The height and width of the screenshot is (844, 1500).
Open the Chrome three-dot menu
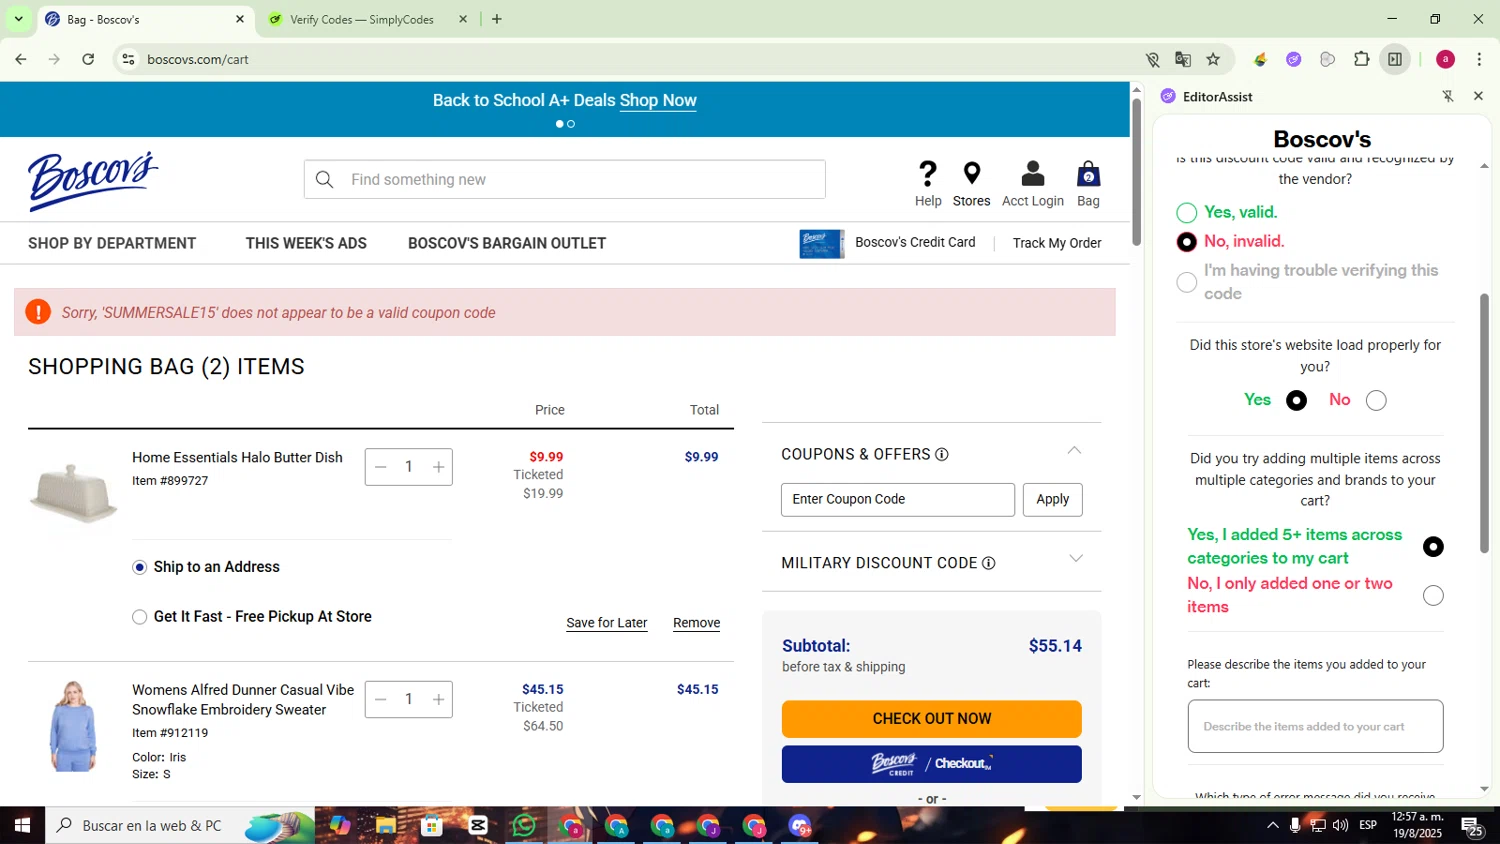[x=1479, y=59]
